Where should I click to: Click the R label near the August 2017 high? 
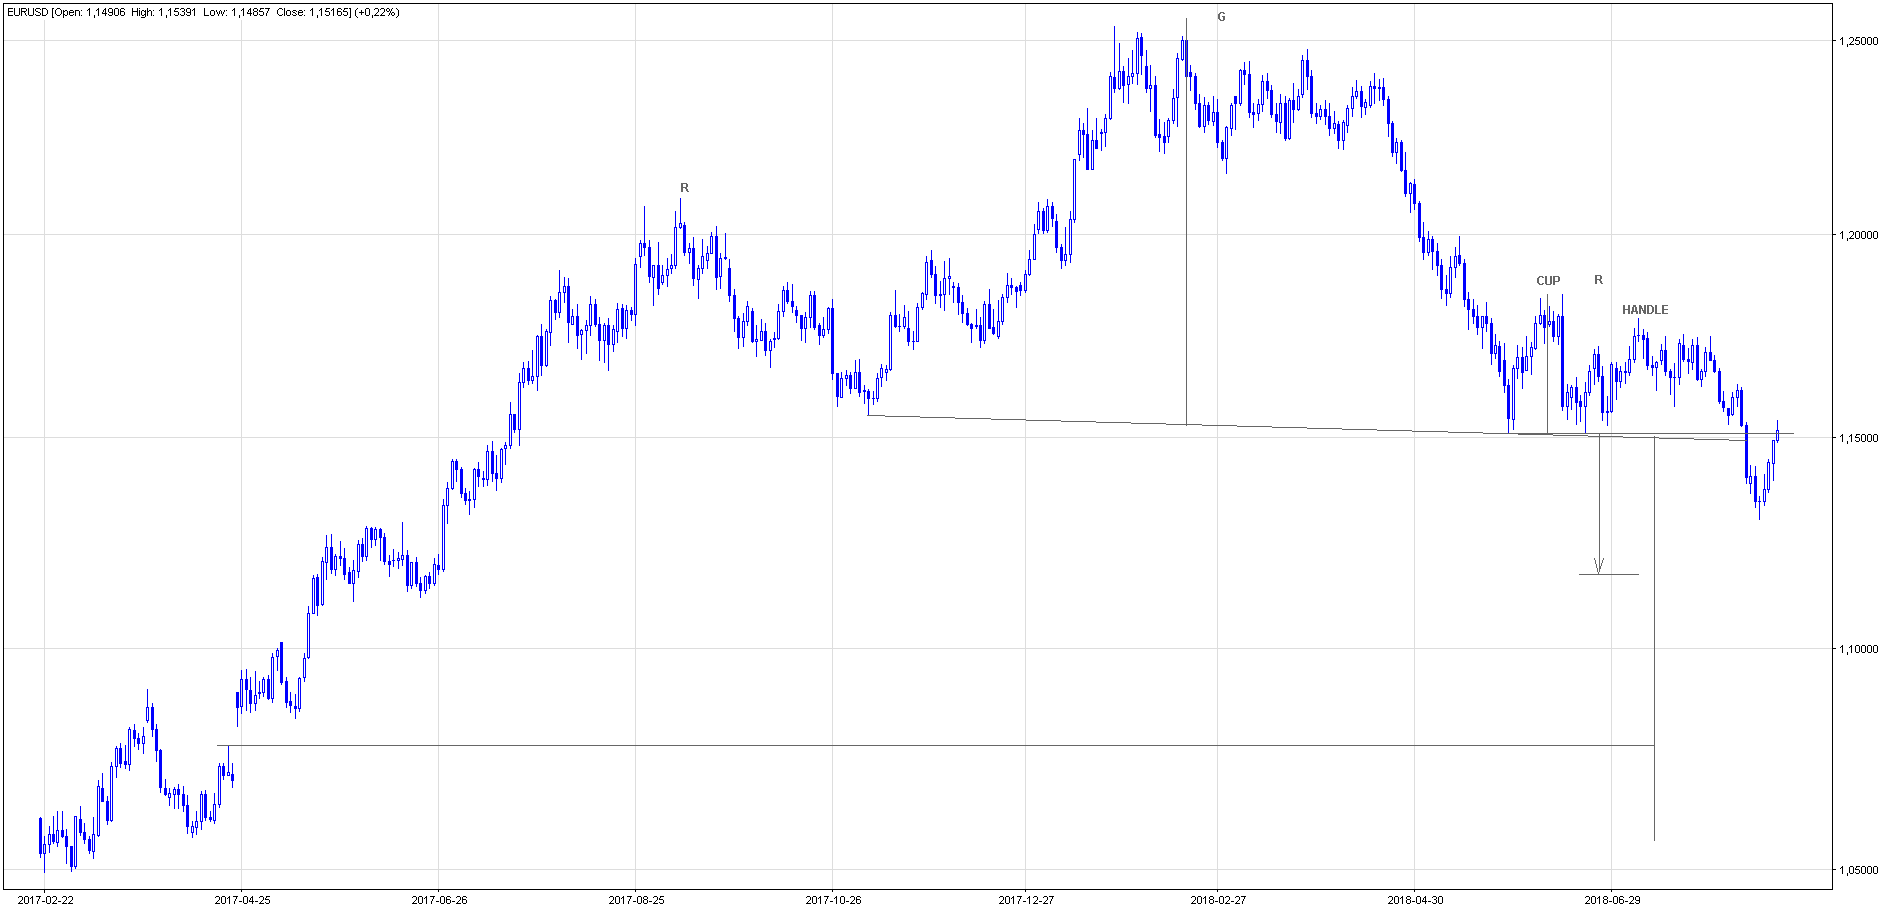point(684,188)
